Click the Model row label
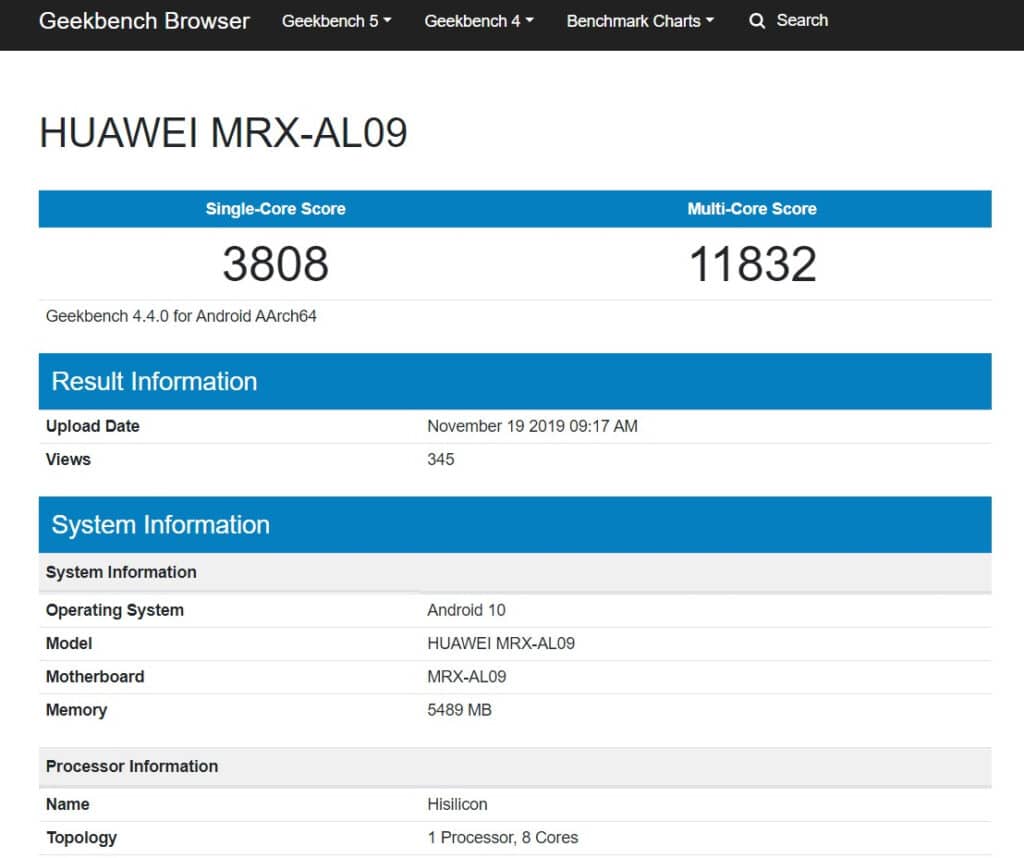This screenshot has height=858, width=1024. tap(69, 644)
